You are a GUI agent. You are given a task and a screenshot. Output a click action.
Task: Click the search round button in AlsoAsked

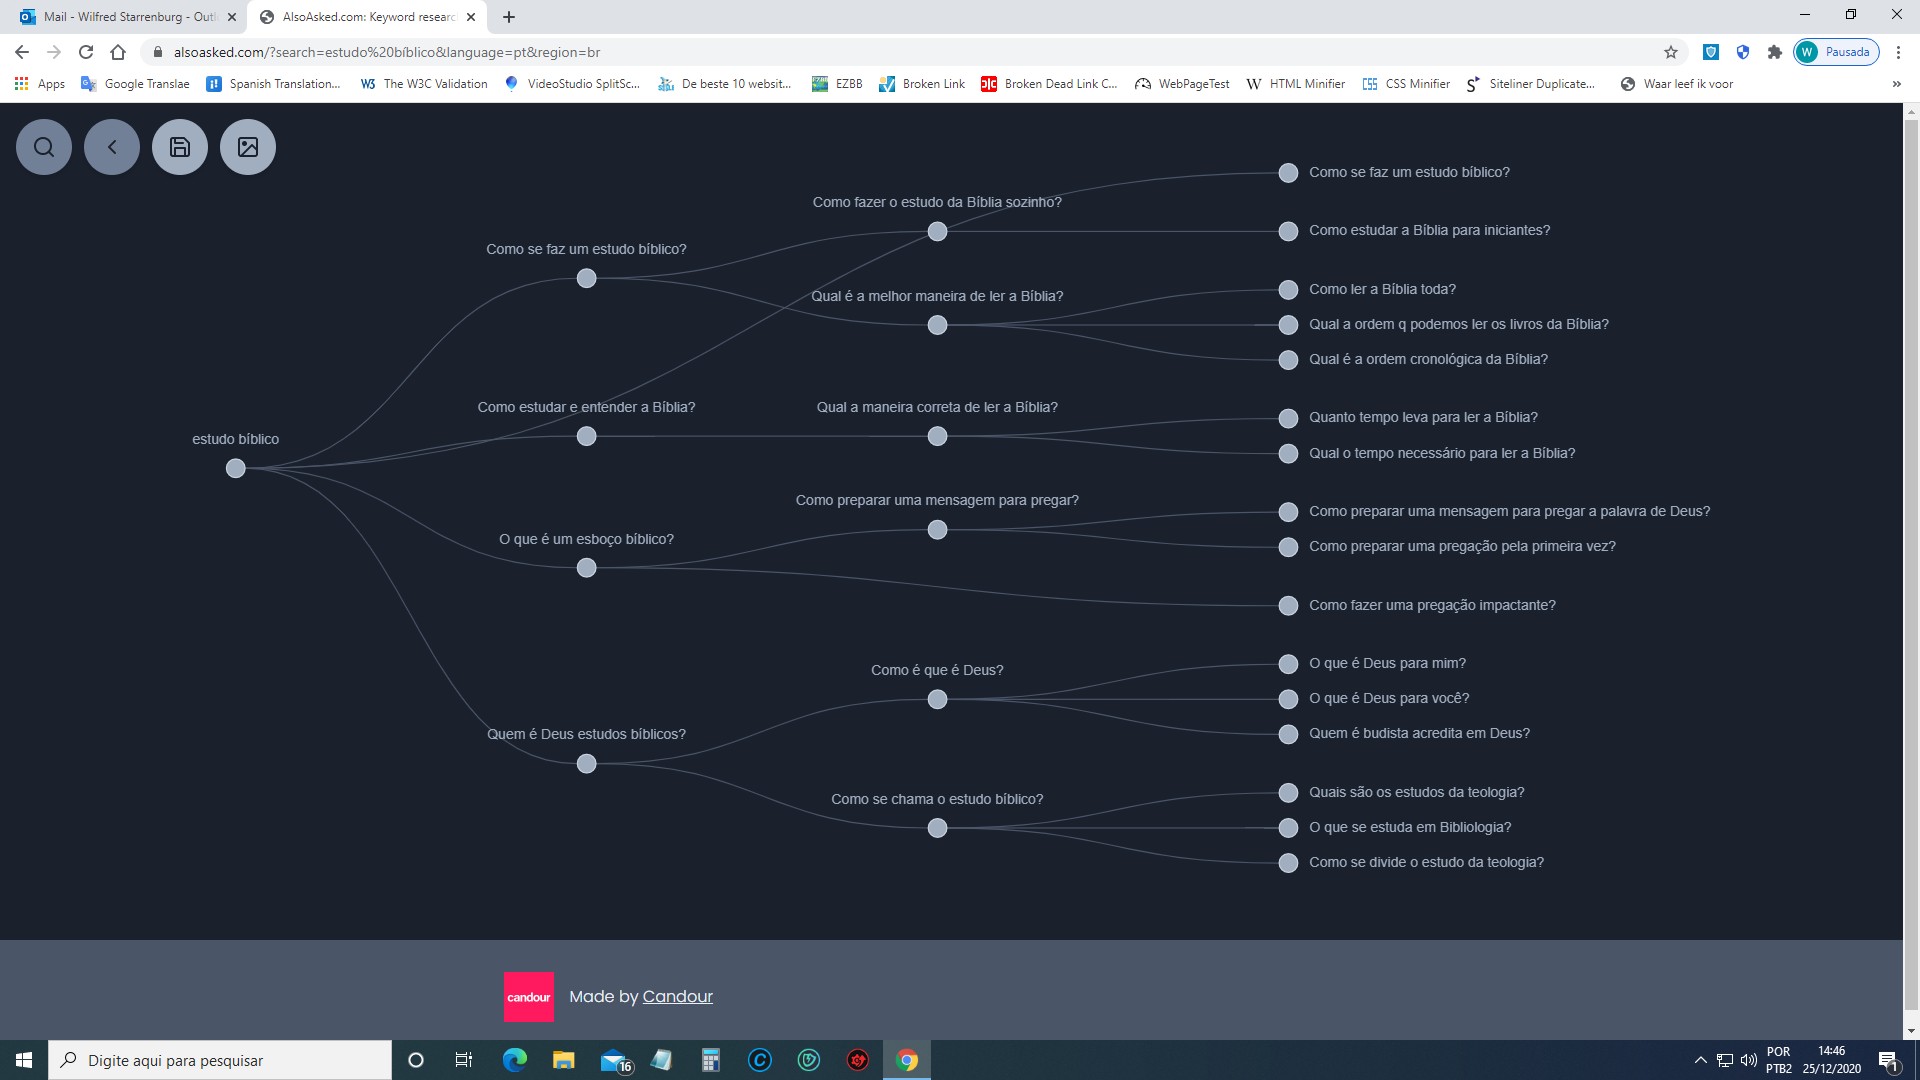point(44,147)
